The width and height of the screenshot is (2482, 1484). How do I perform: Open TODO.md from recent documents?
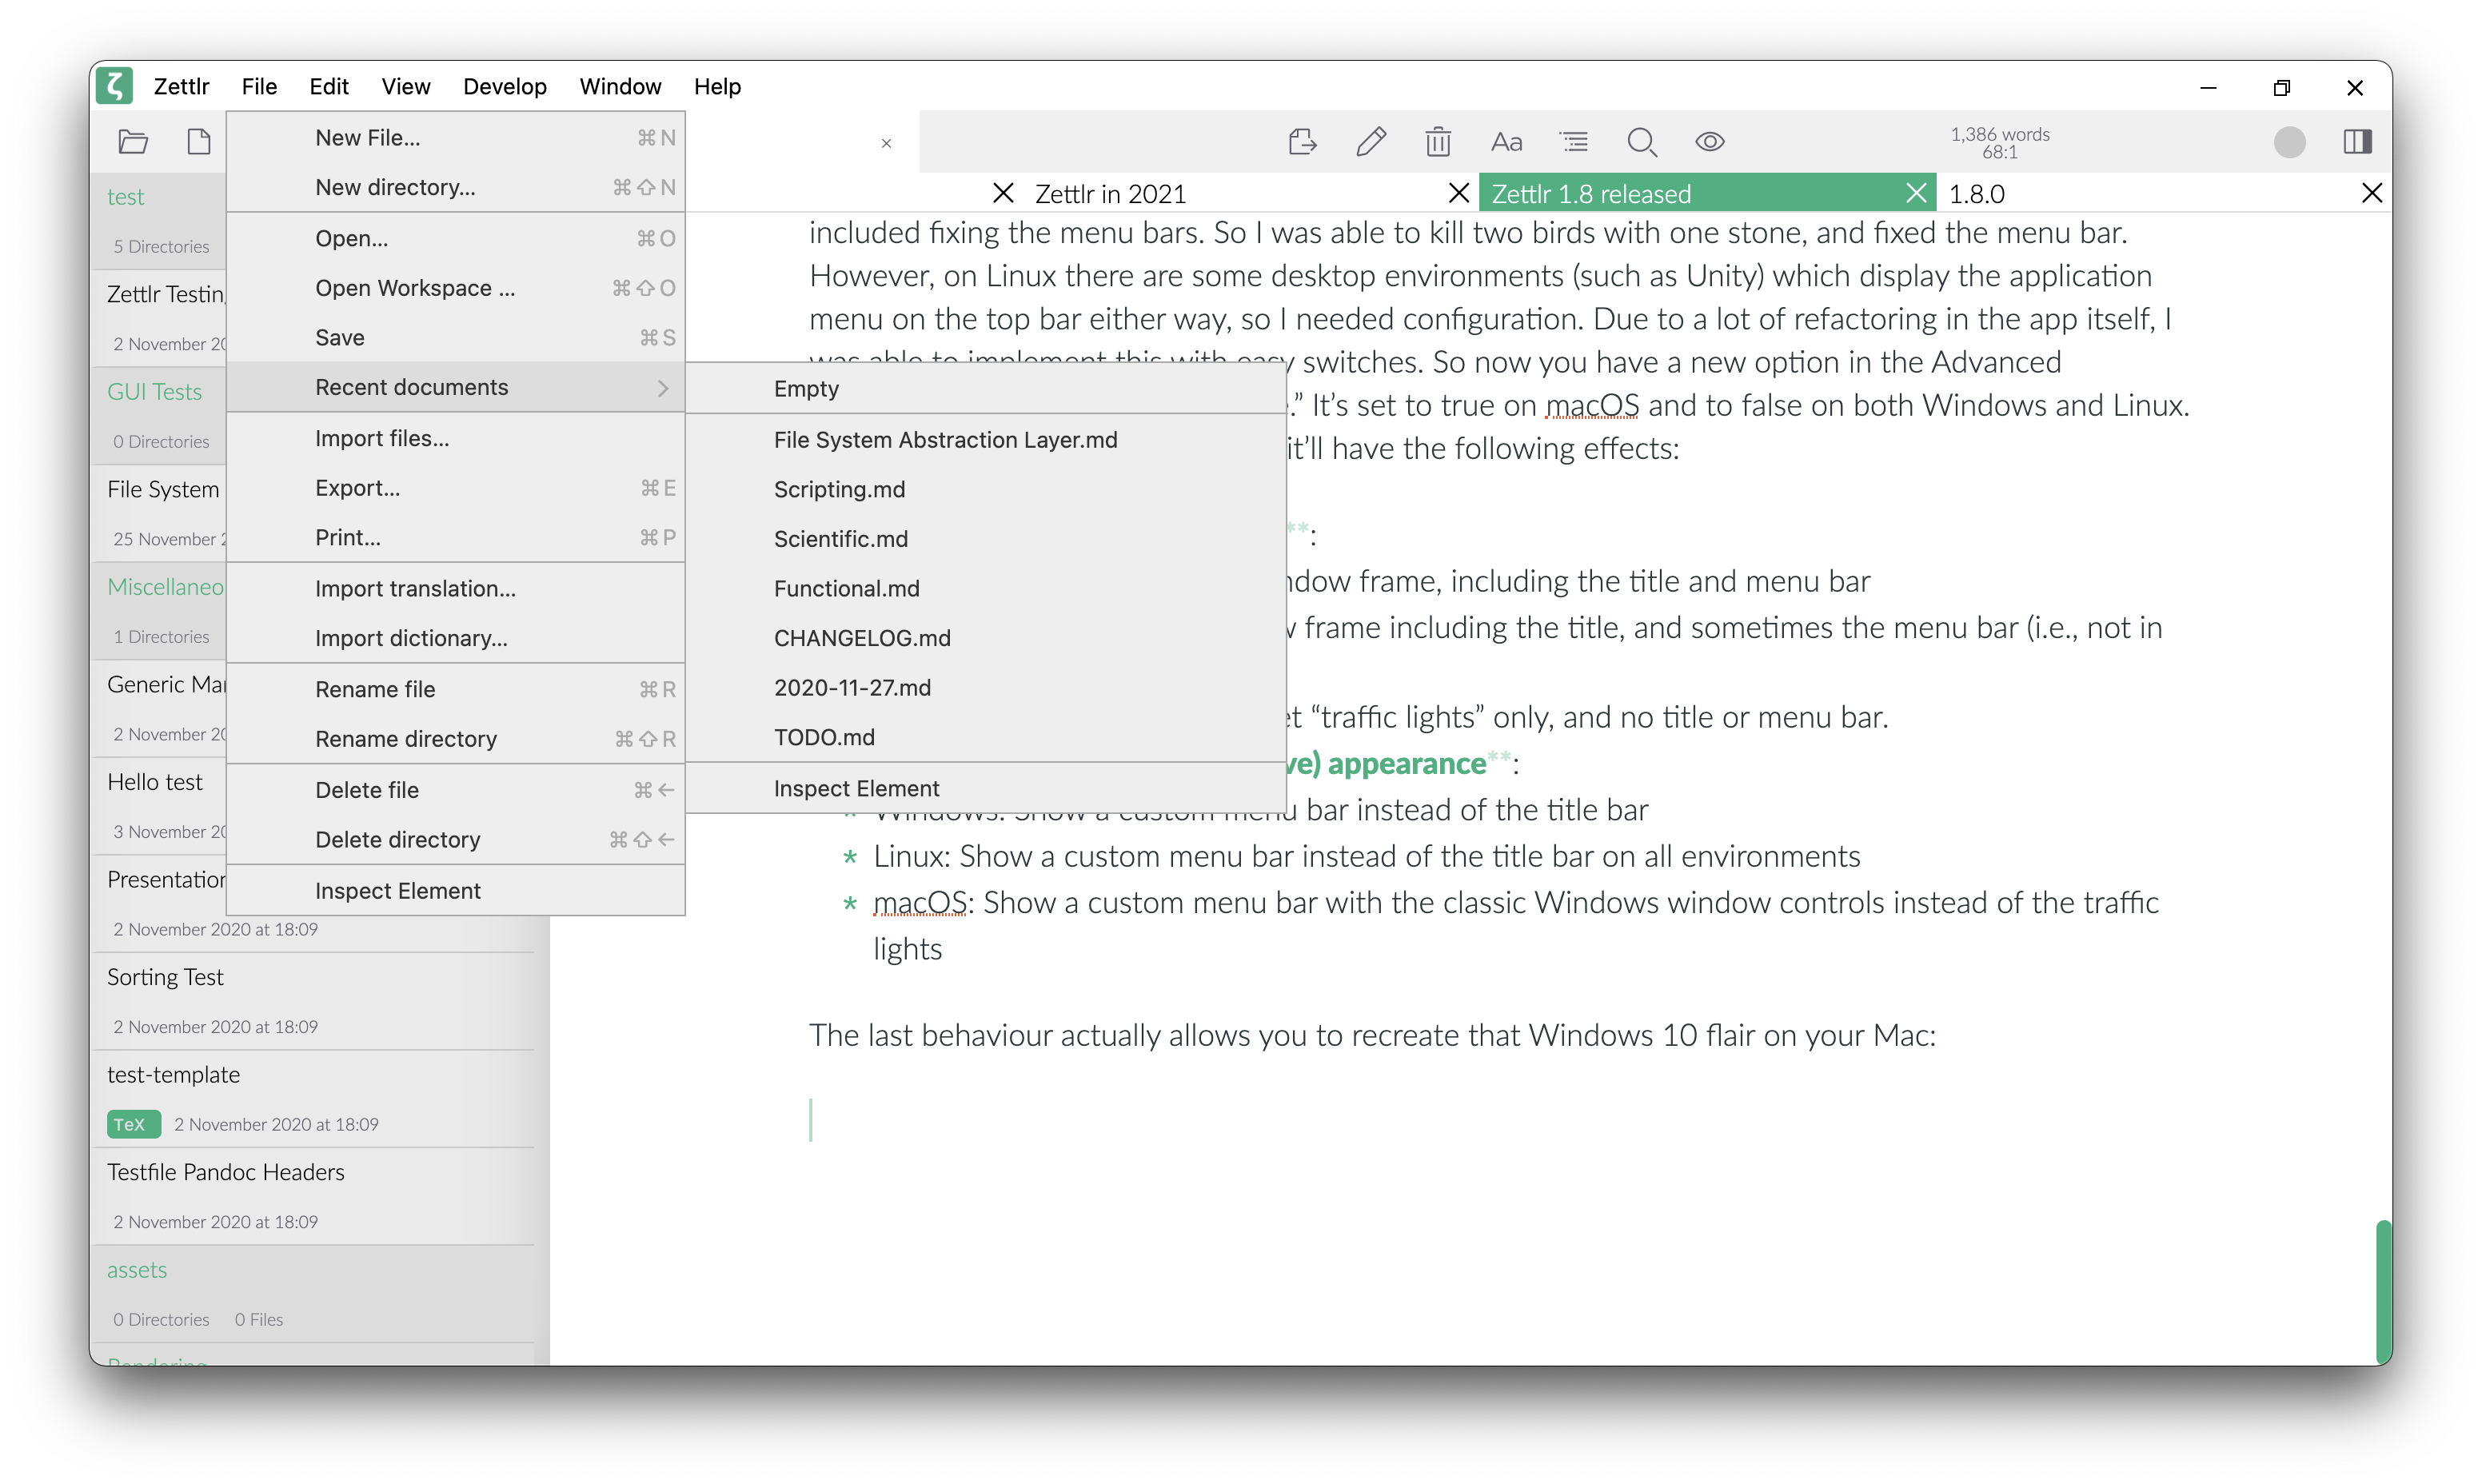[985, 737]
